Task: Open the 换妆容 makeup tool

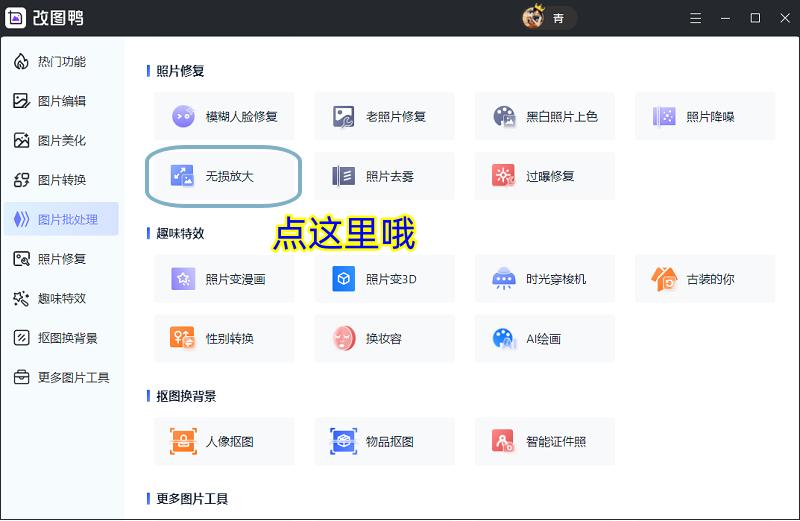Action: pos(384,338)
